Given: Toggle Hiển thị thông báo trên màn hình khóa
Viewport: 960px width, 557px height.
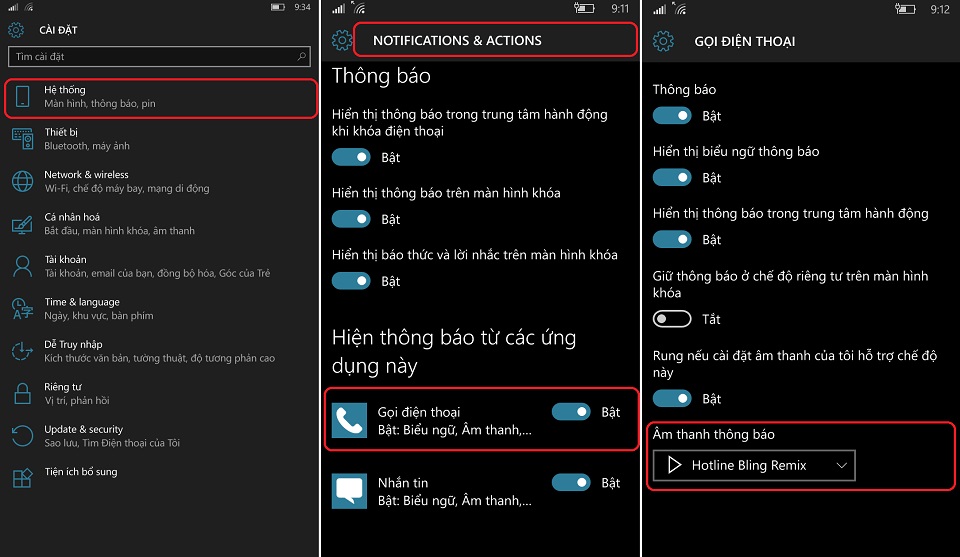Looking at the screenshot, I should click(x=351, y=219).
